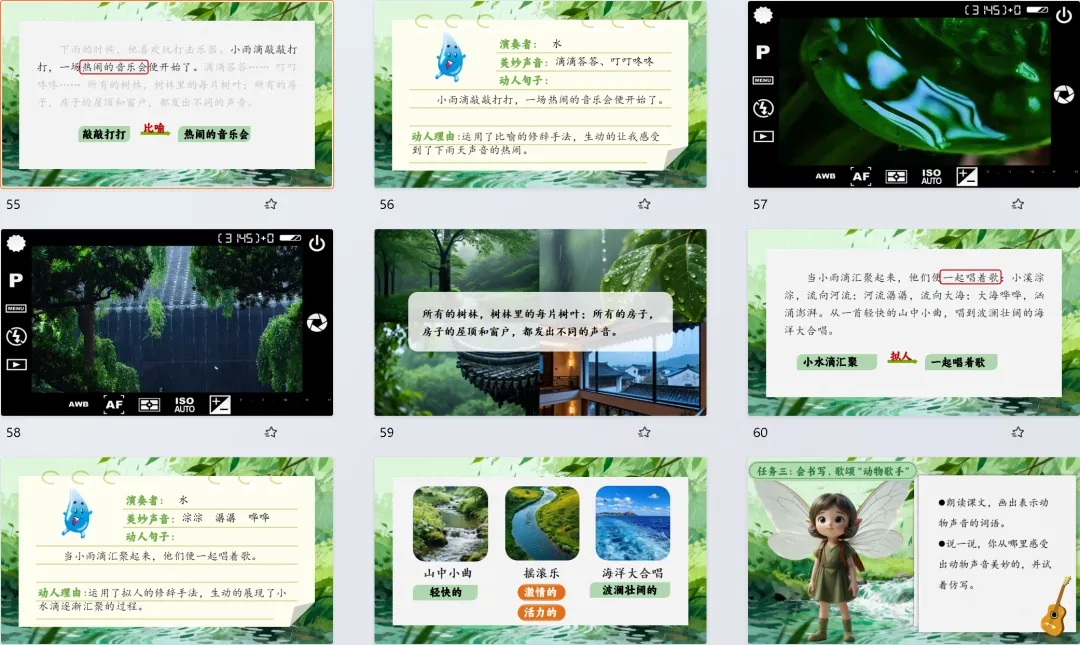Click the orange 激情的 label
The height and width of the screenshot is (645, 1080).
click(x=541, y=592)
